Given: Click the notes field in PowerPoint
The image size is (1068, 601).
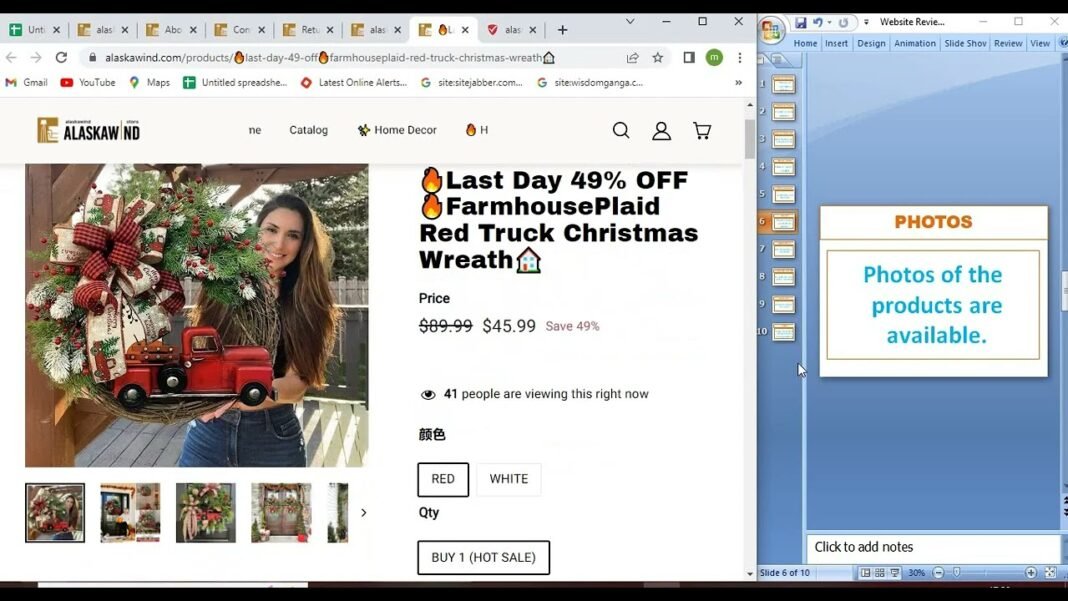Looking at the screenshot, I should (x=930, y=547).
